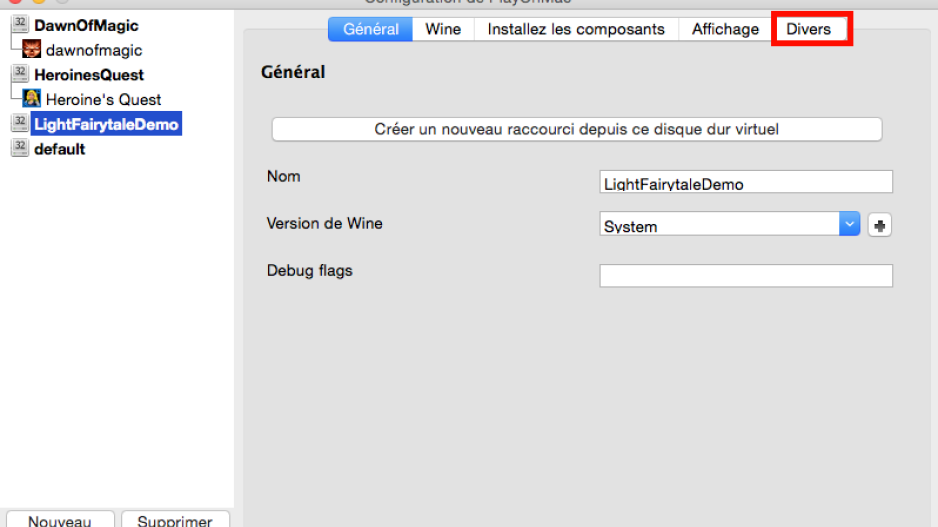Select the DawnOfMagic virtual drive
938x527 pixels.
86,25
